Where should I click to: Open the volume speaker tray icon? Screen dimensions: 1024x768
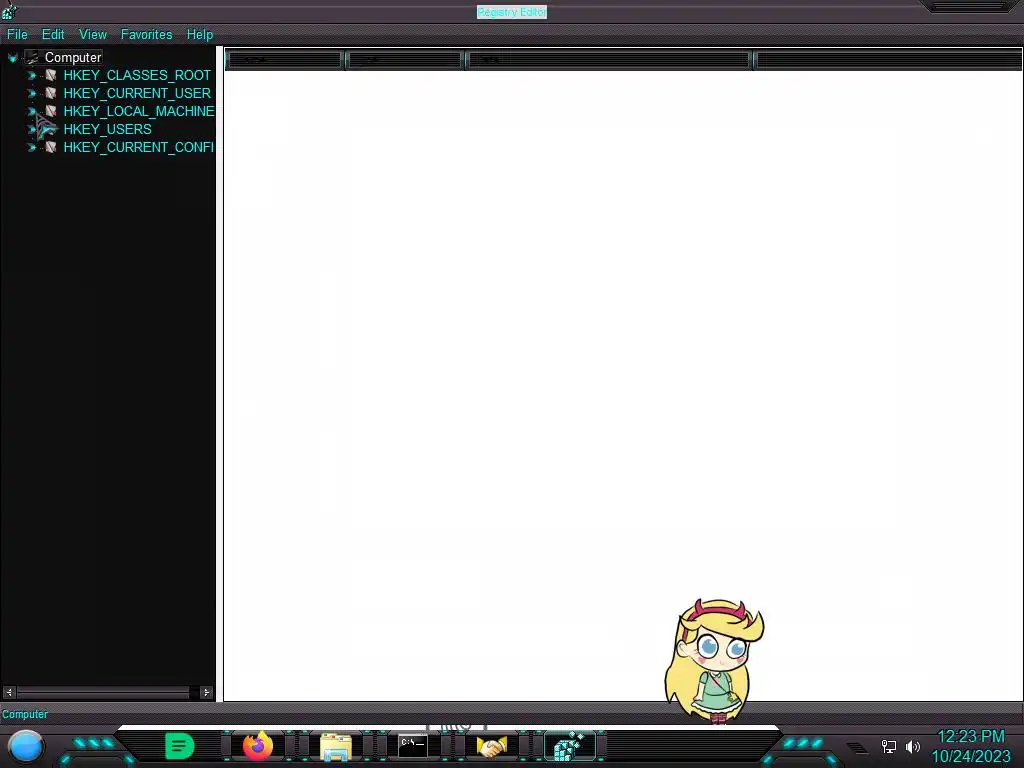pyautogui.click(x=913, y=746)
